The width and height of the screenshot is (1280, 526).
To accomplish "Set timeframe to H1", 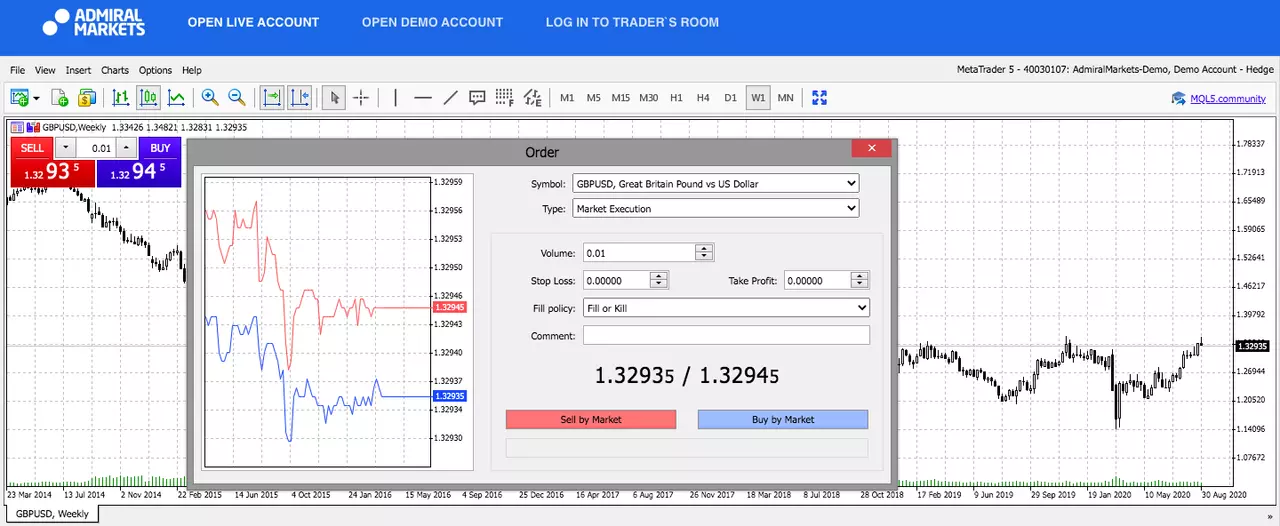I will [x=677, y=98].
